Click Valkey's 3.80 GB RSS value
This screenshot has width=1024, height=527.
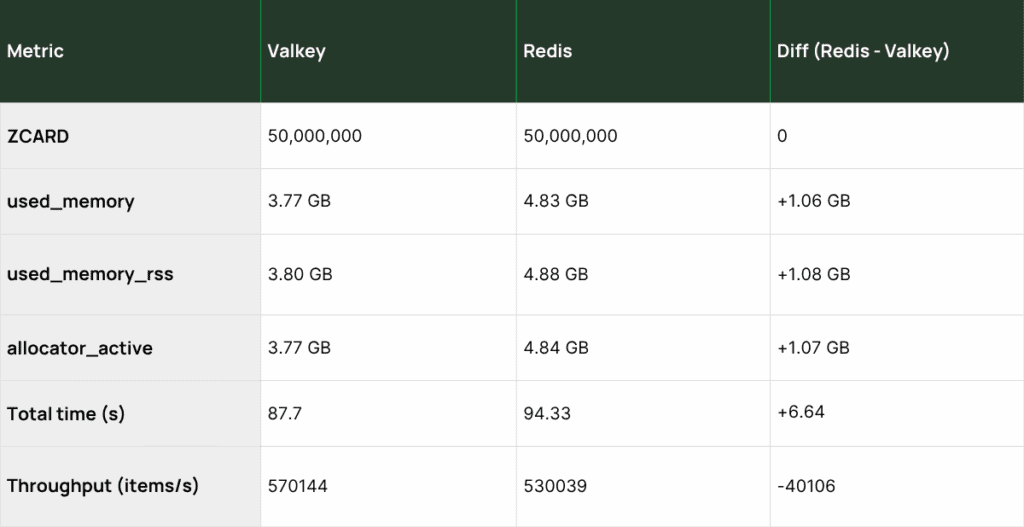click(x=300, y=274)
